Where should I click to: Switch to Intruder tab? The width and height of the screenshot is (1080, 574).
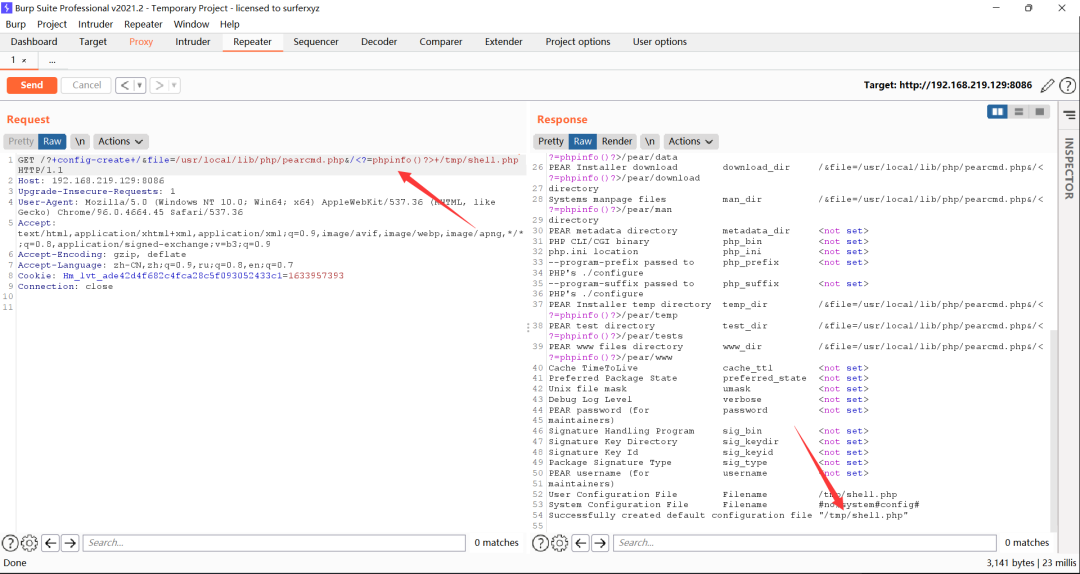193,41
